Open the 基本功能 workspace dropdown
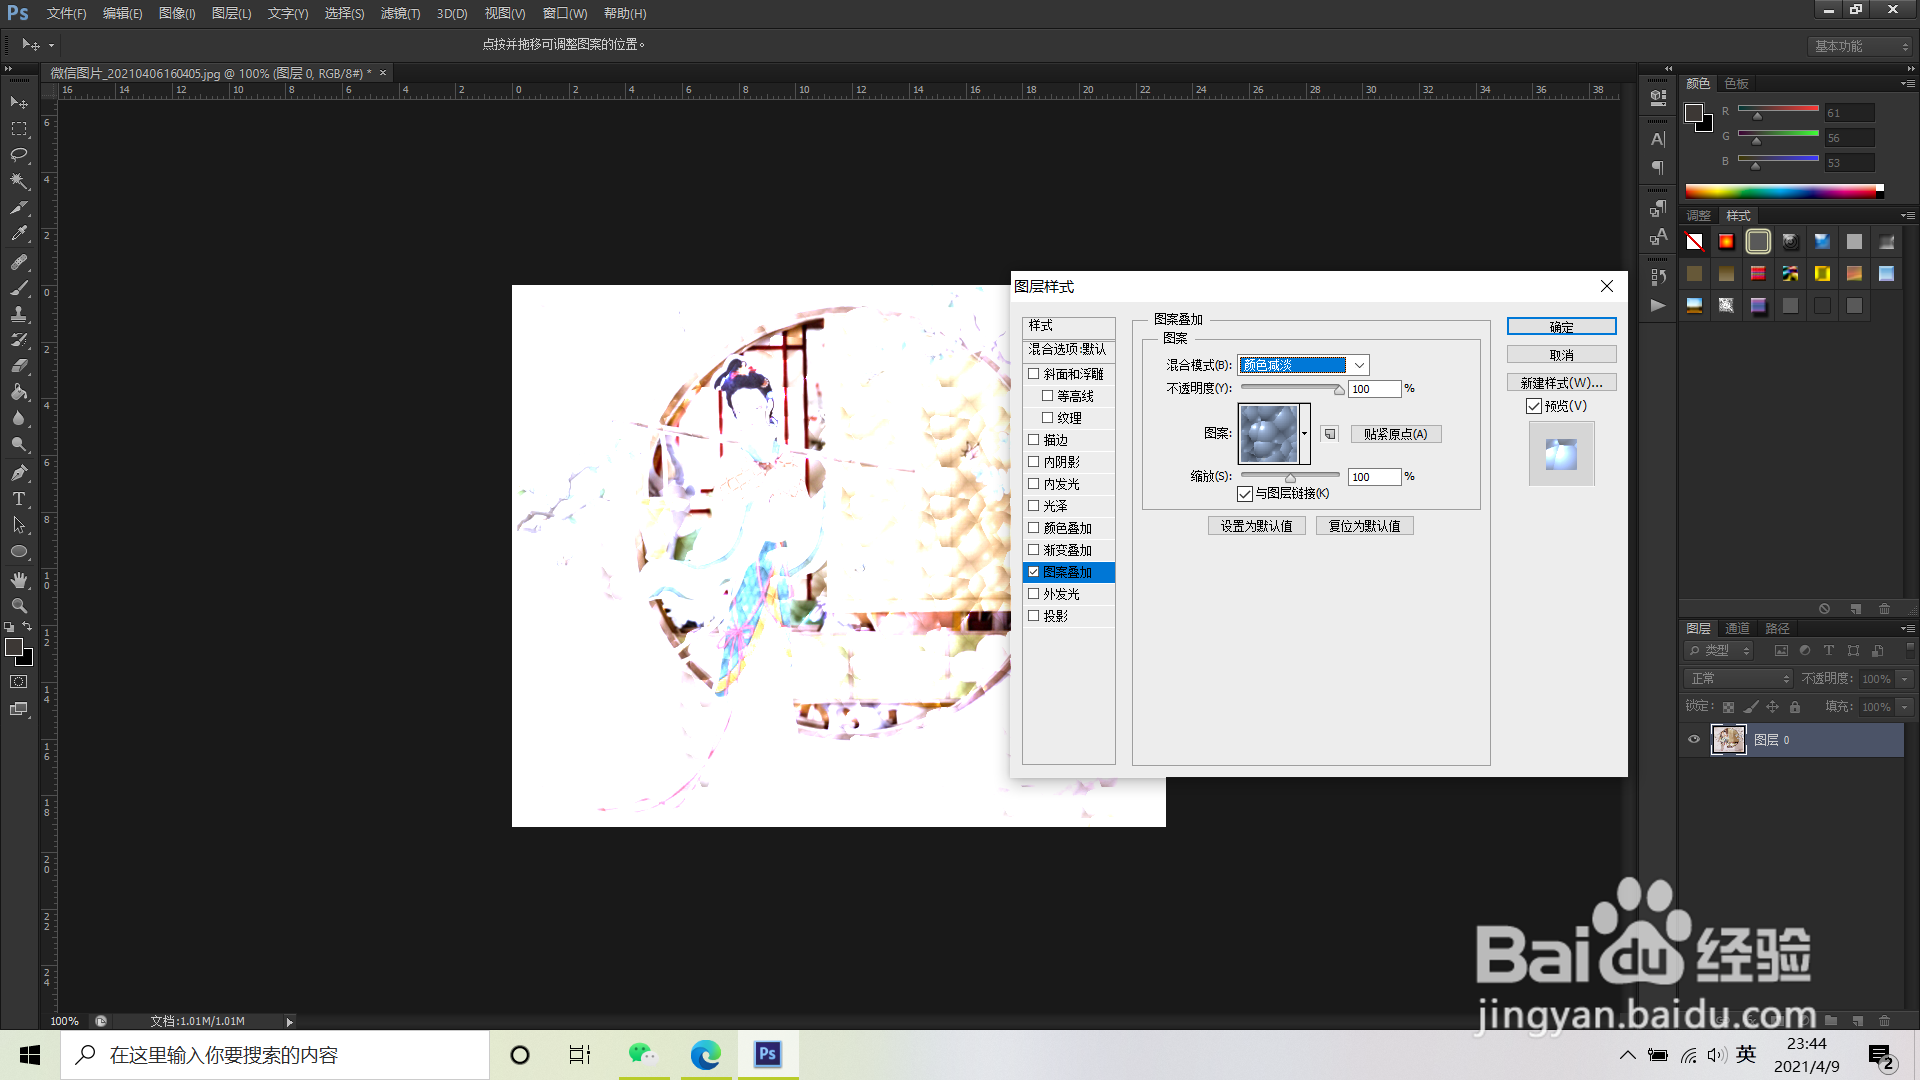Viewport: 1920px width, 1080px height. click(x=1860, y=46)
